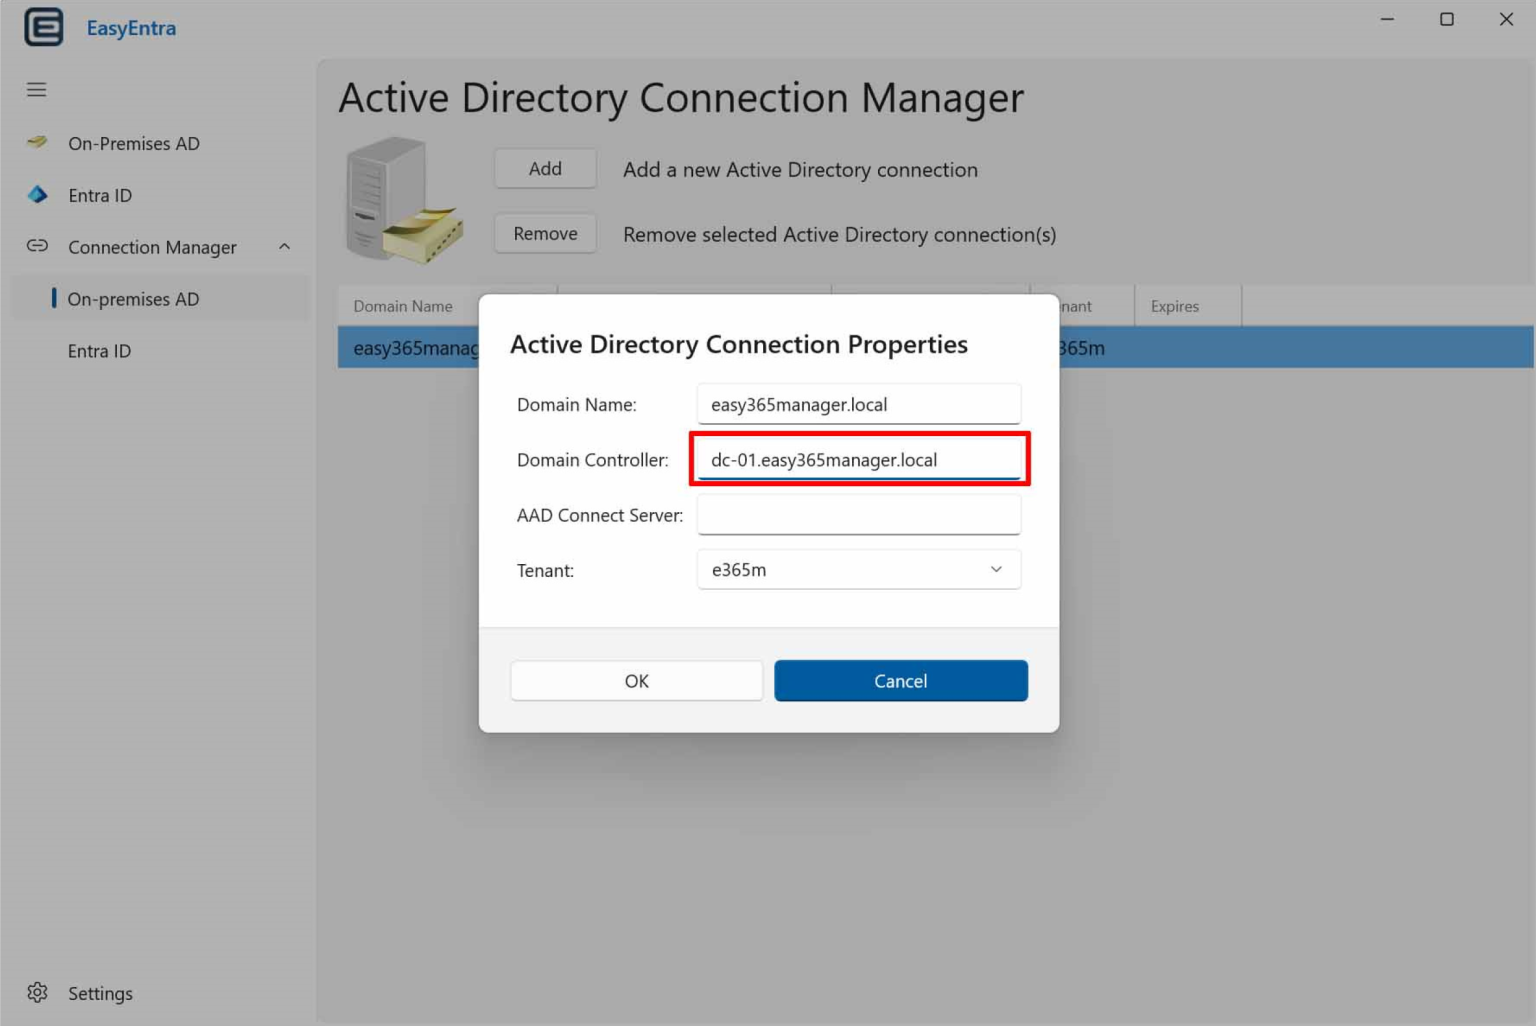Click the 'Domain Controller:' label
The height and width of the screenshot is (1026, 1536).
(592, 460)
